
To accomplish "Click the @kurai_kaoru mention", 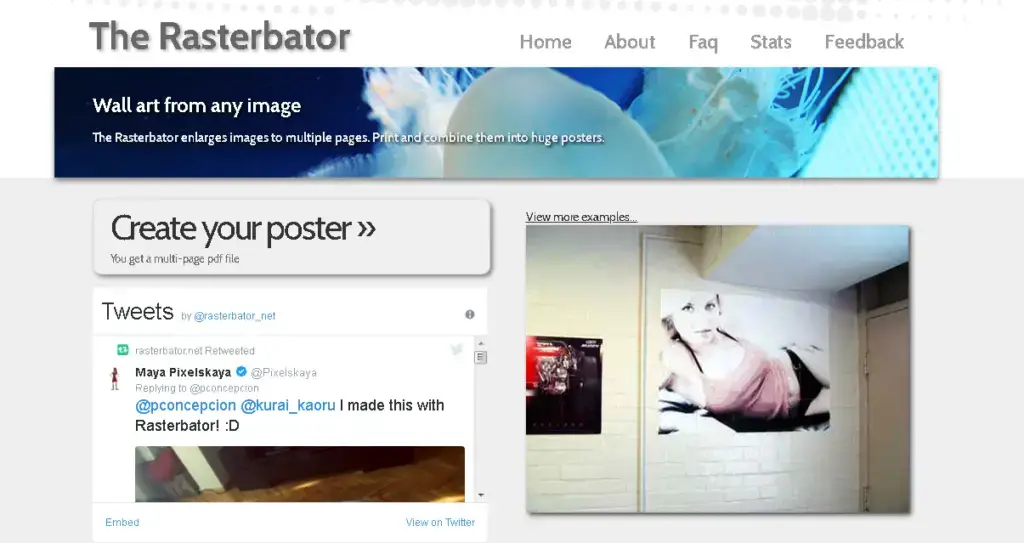I will click(288, 405).
